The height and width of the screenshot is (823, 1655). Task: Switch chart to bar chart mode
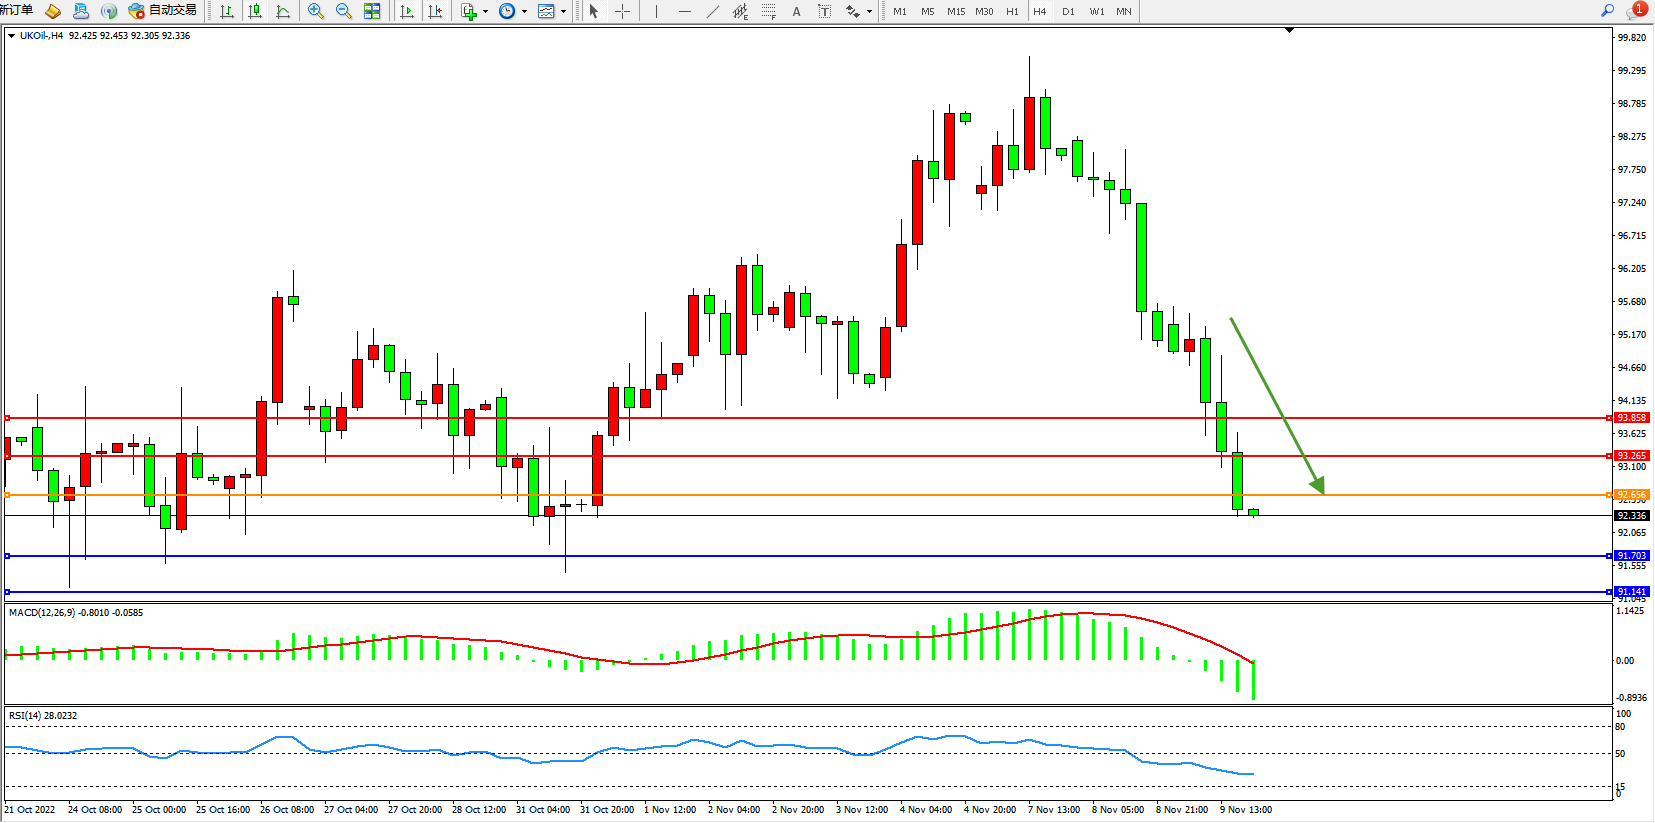coord(227,11)
